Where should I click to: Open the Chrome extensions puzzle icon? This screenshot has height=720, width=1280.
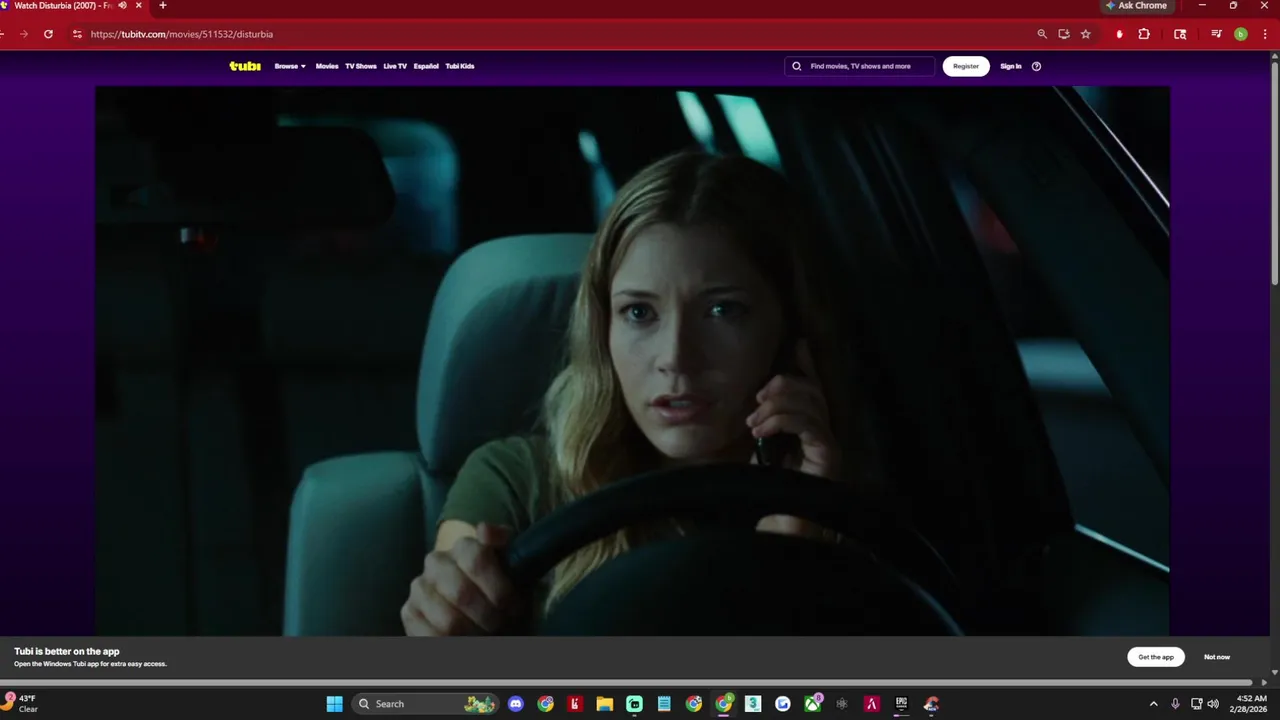pyautogui.click(x=1144, y=34)
